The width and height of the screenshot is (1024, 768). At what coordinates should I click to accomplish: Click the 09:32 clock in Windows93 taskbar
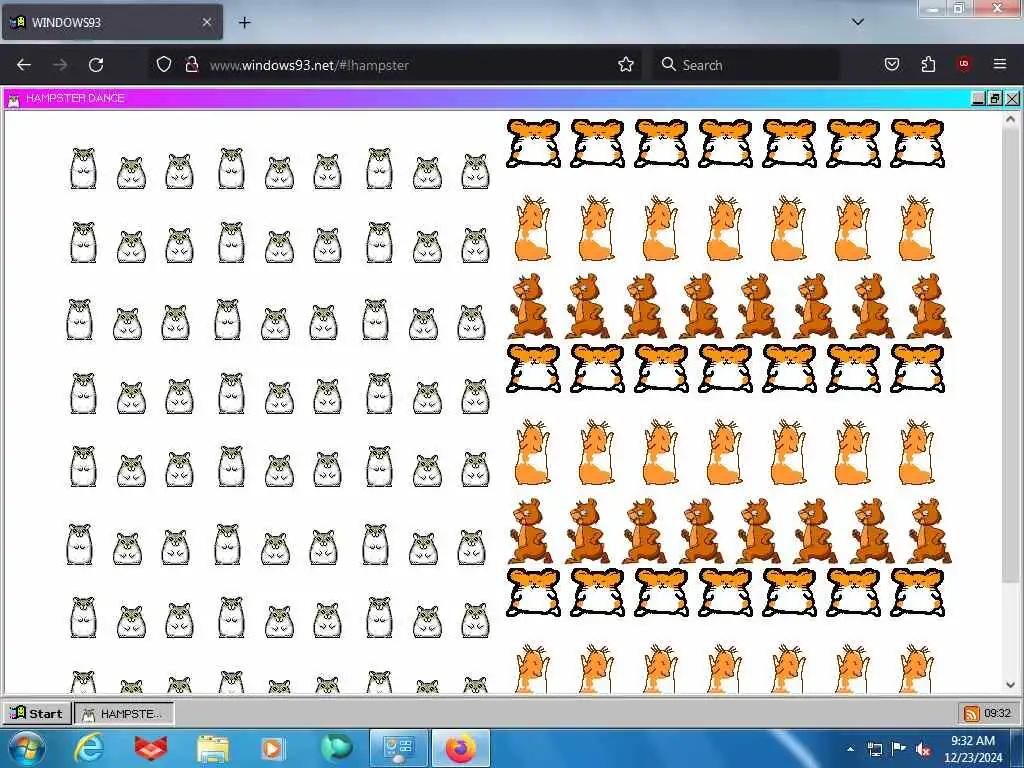tap(997, 713)
